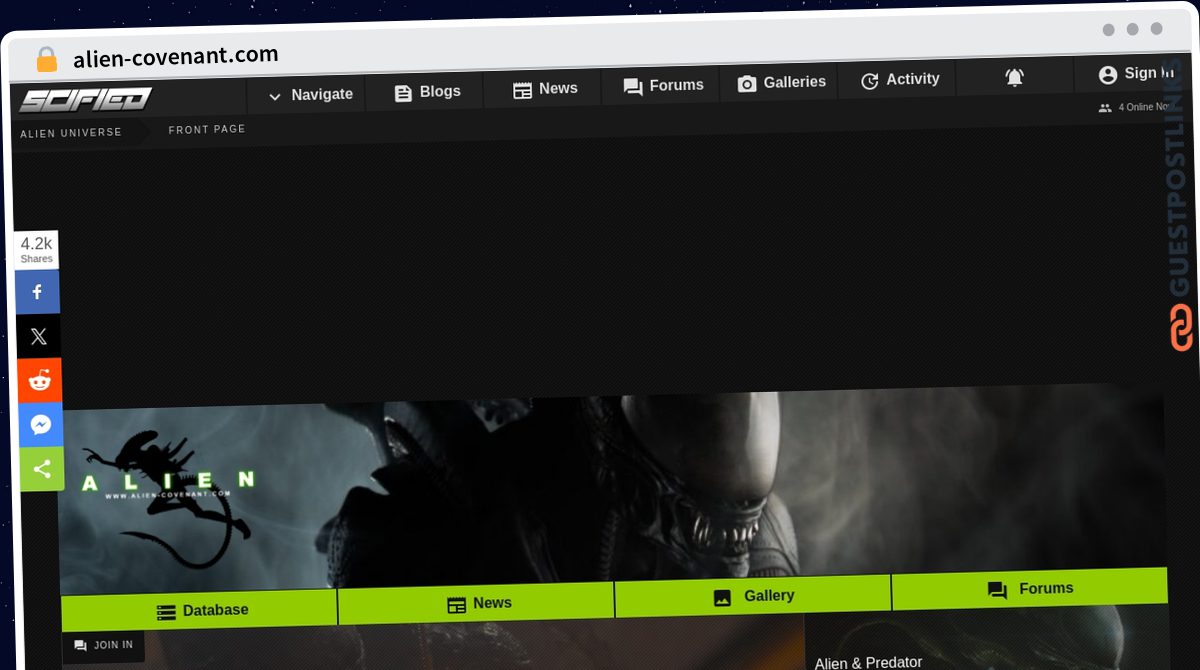Open the News item in top navigation
1200x670 pixels.
(545, 89)
